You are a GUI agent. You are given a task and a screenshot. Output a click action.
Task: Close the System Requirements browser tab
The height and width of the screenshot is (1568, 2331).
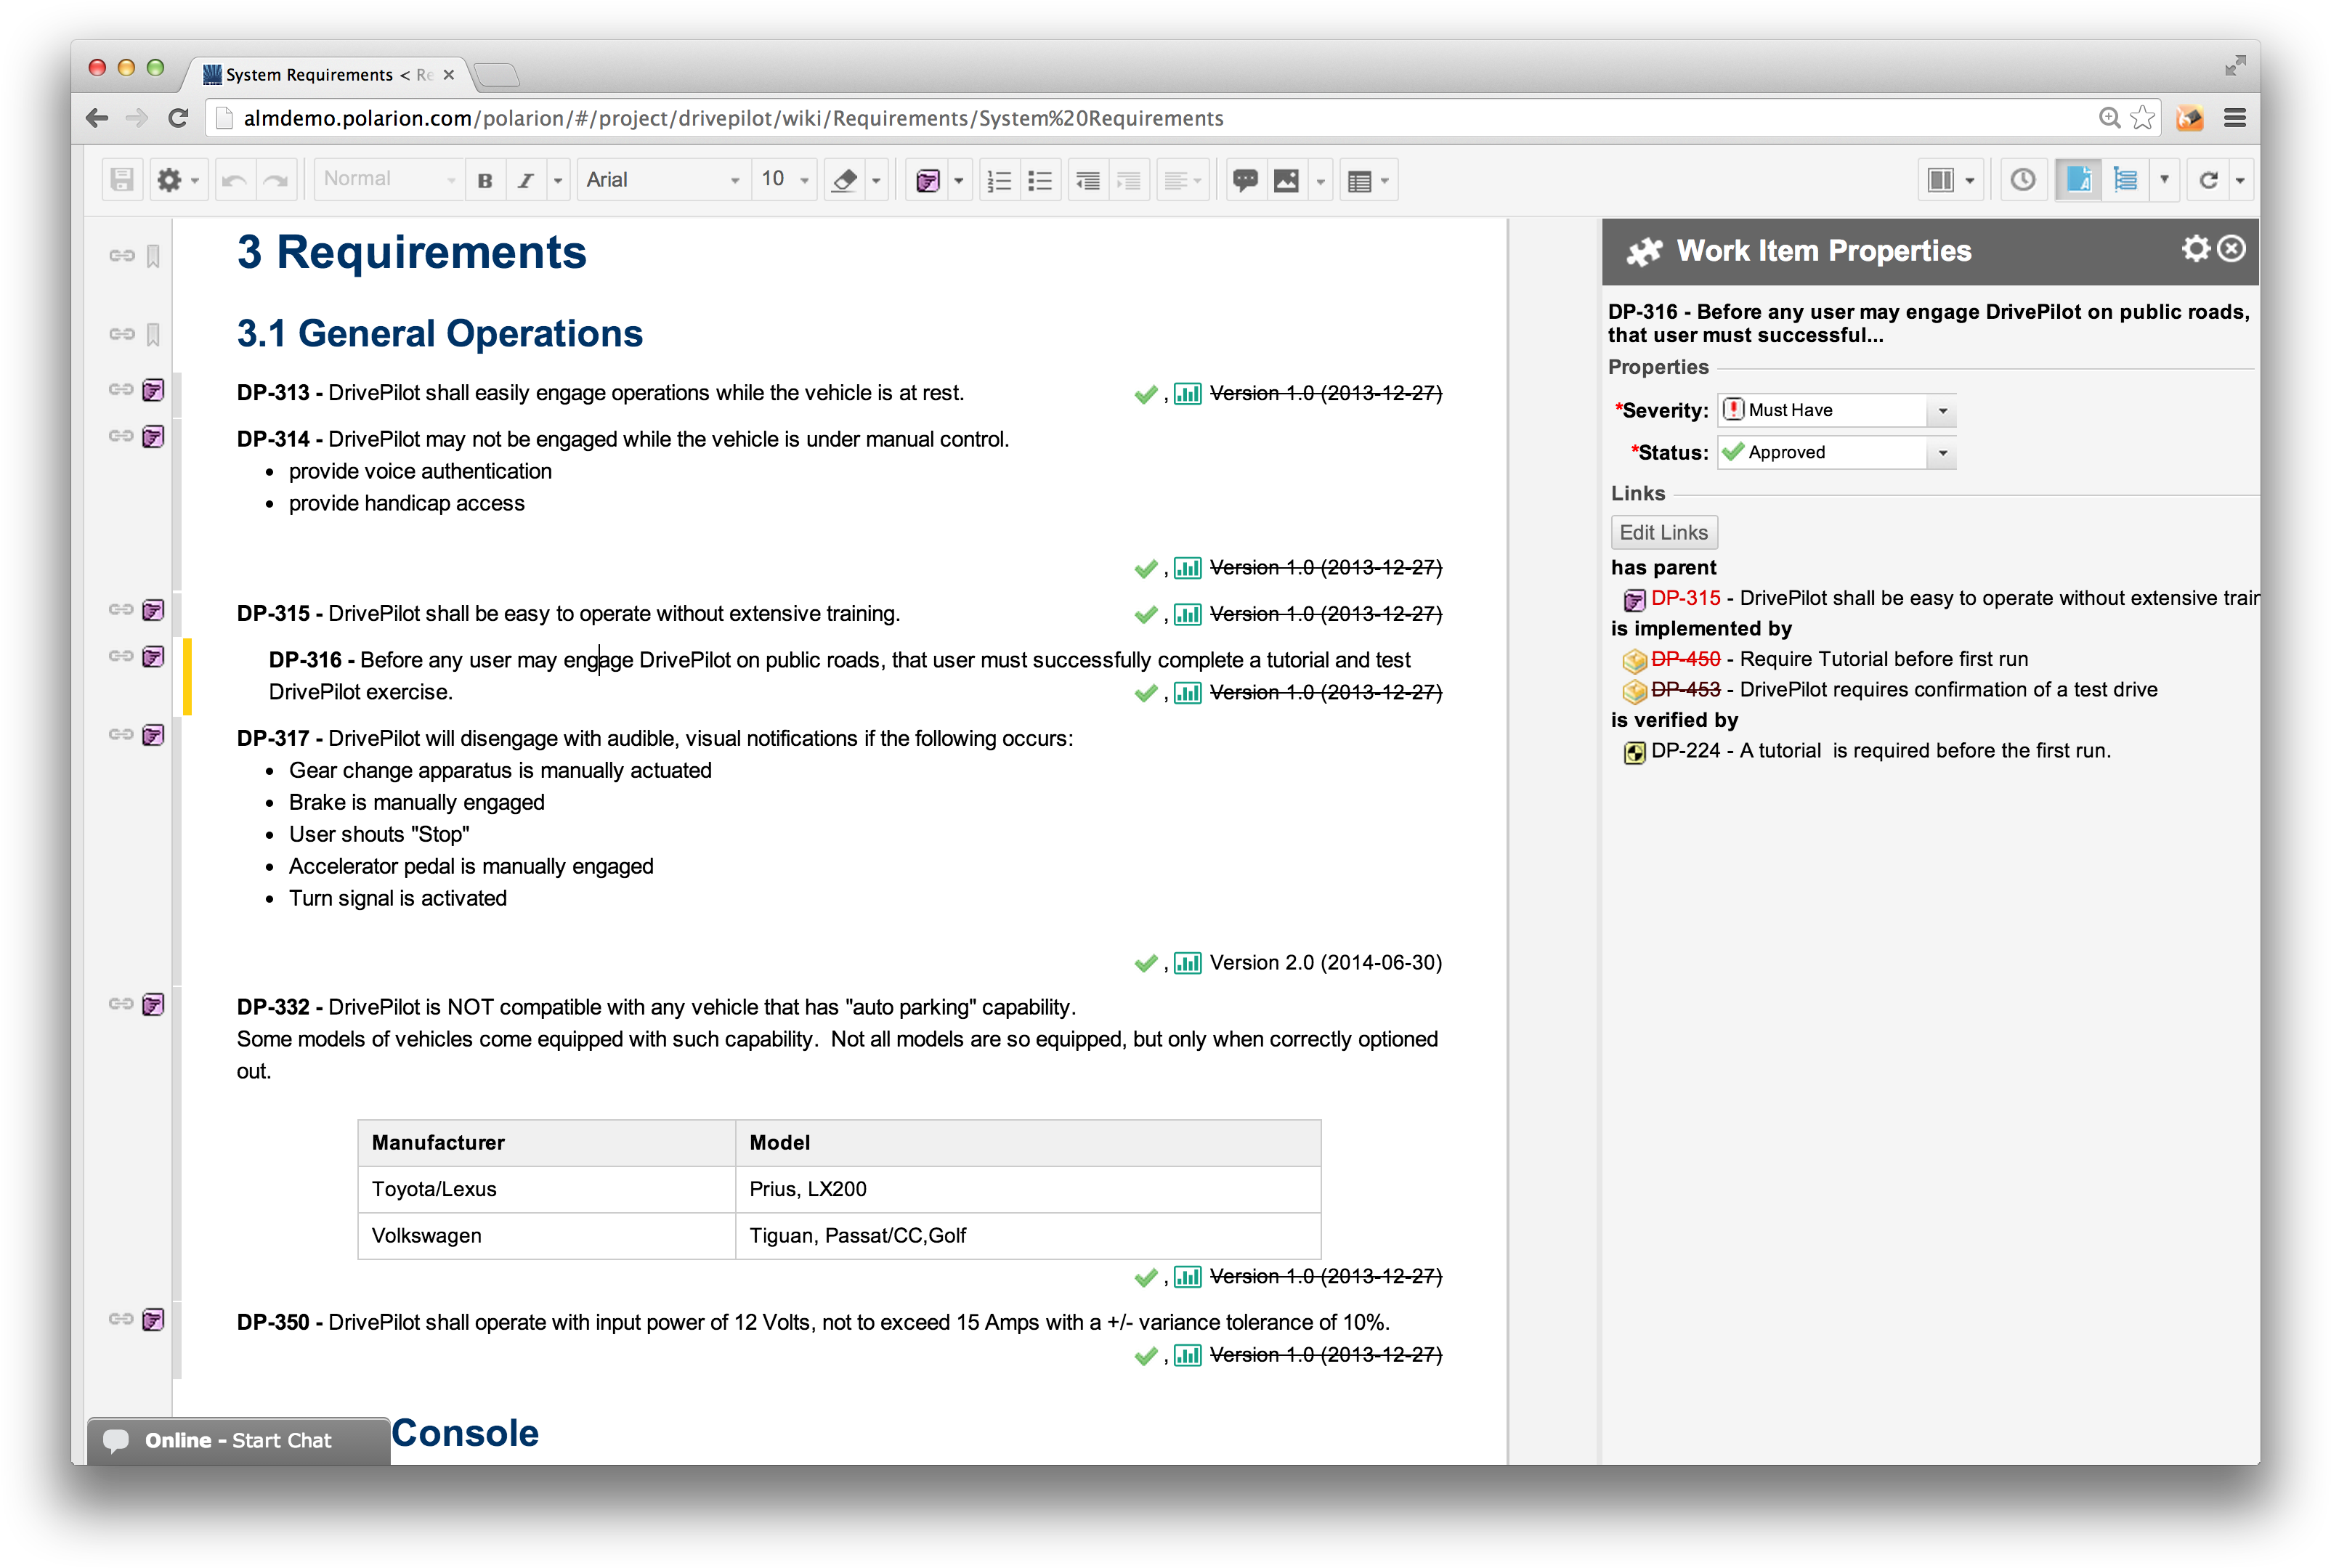[x=449, y=74]
